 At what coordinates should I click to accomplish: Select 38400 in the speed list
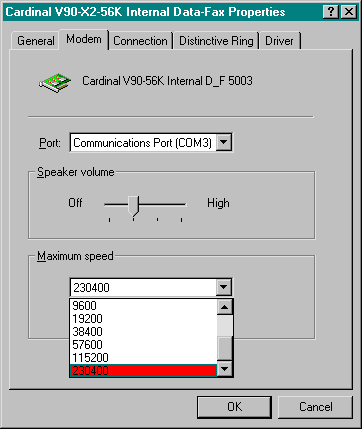[x=143, y=332]
